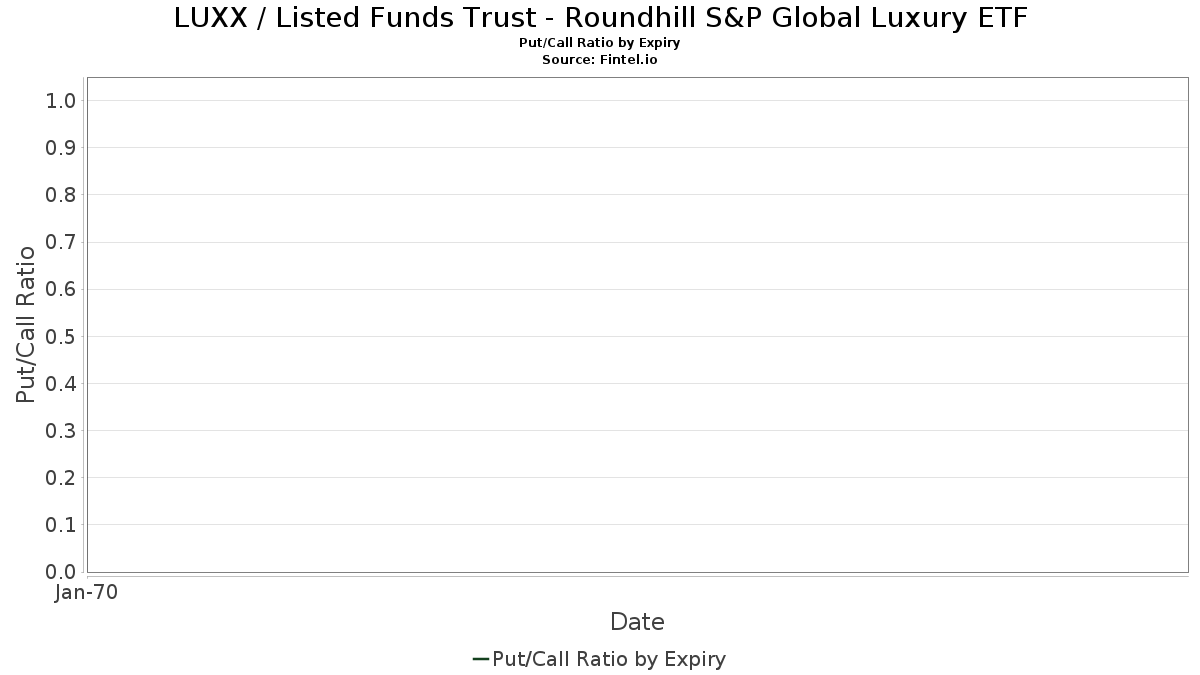
Task: Click the 0.0 y-axis tick label
Action: point(61,571)
